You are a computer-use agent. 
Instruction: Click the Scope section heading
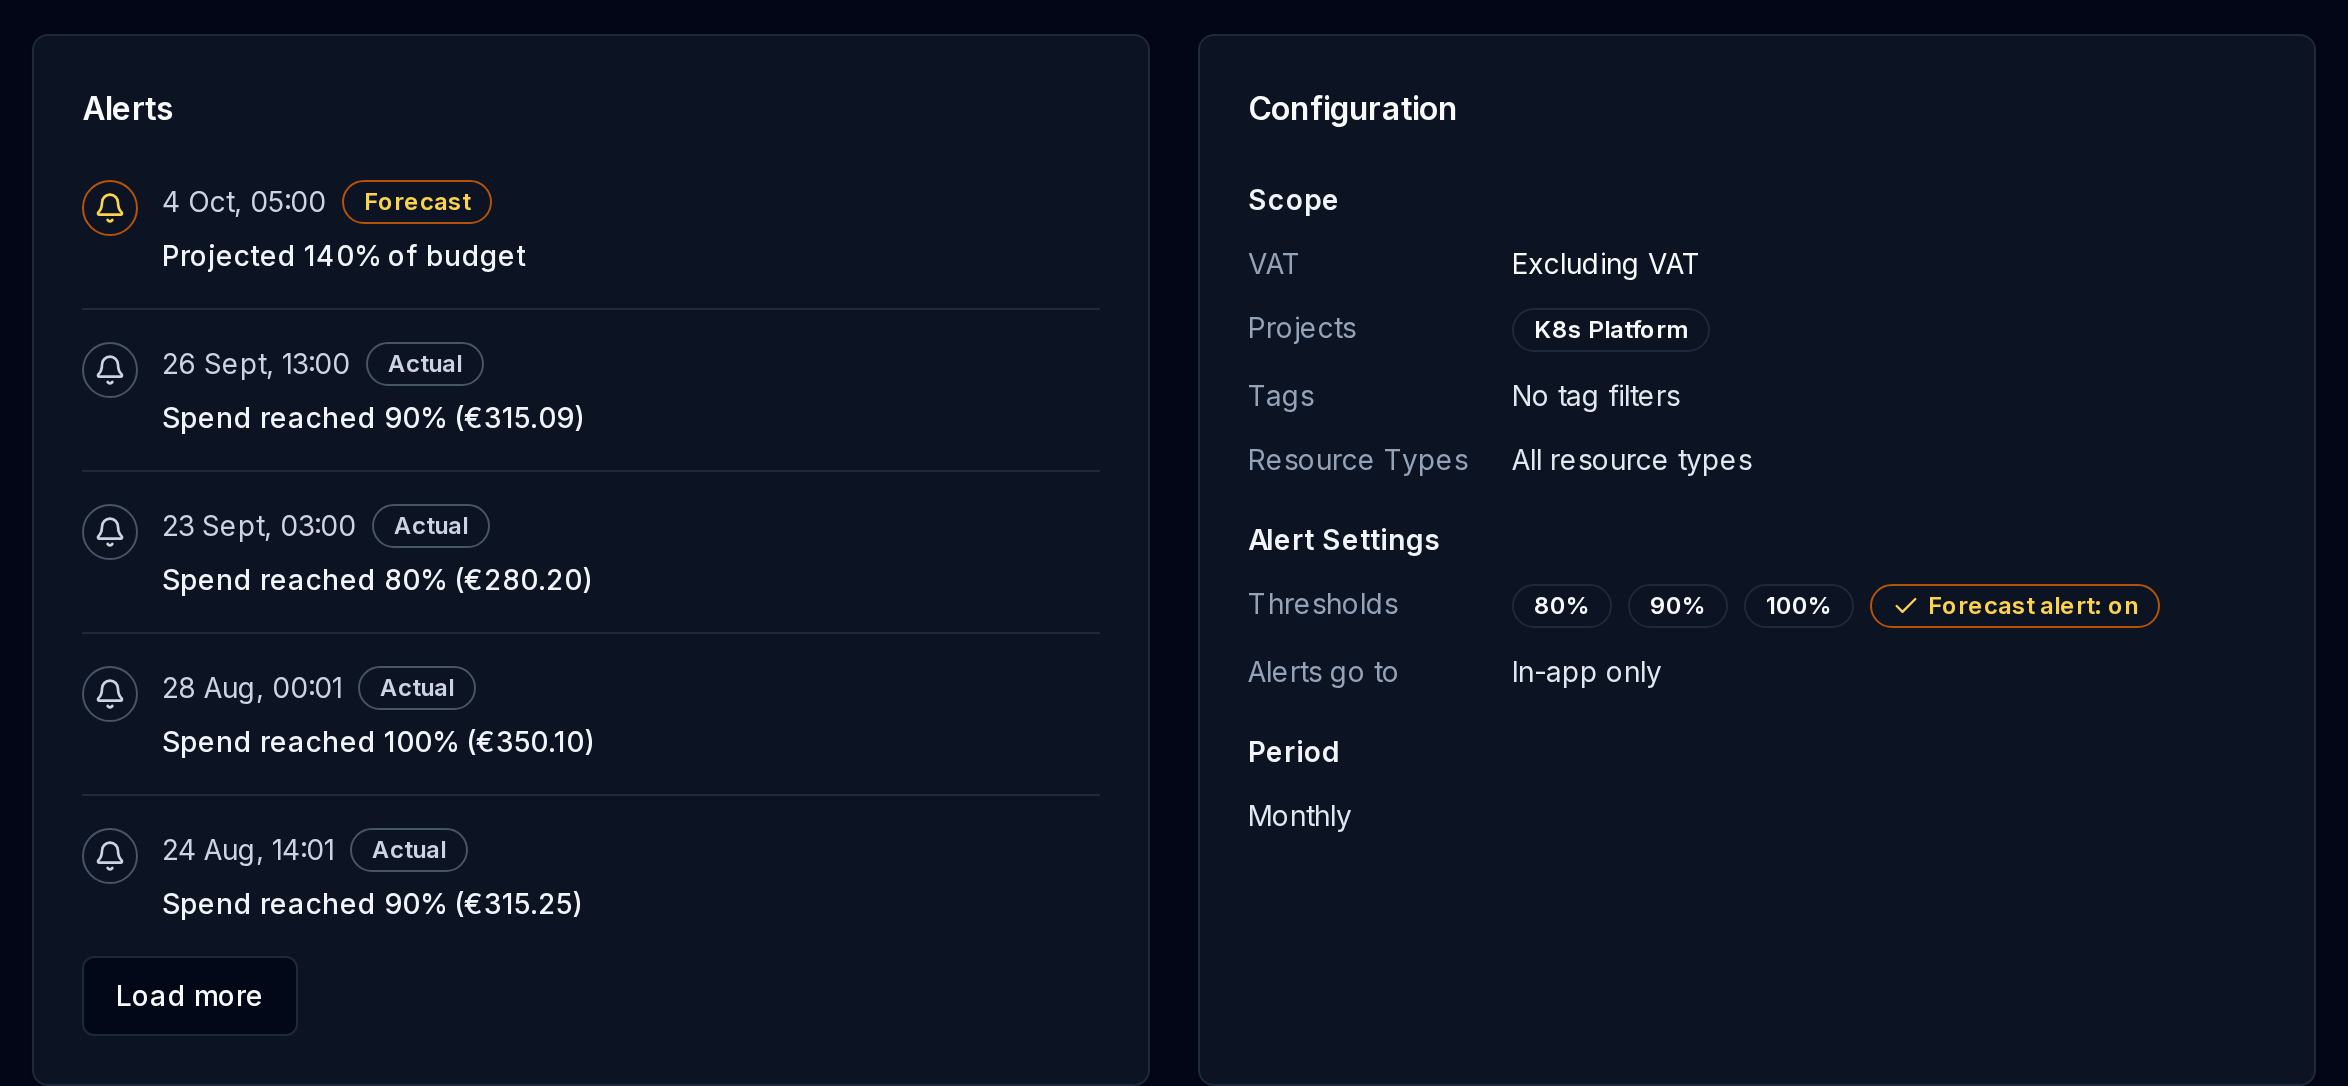tap(1293, 200)
